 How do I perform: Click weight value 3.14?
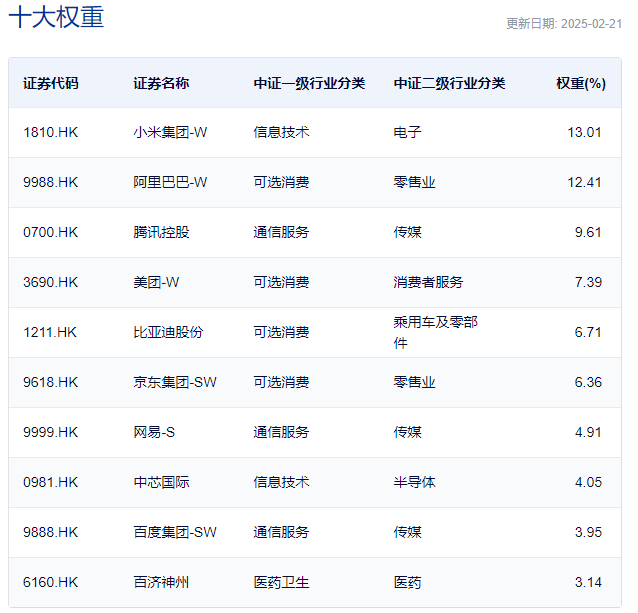[588, 582]
